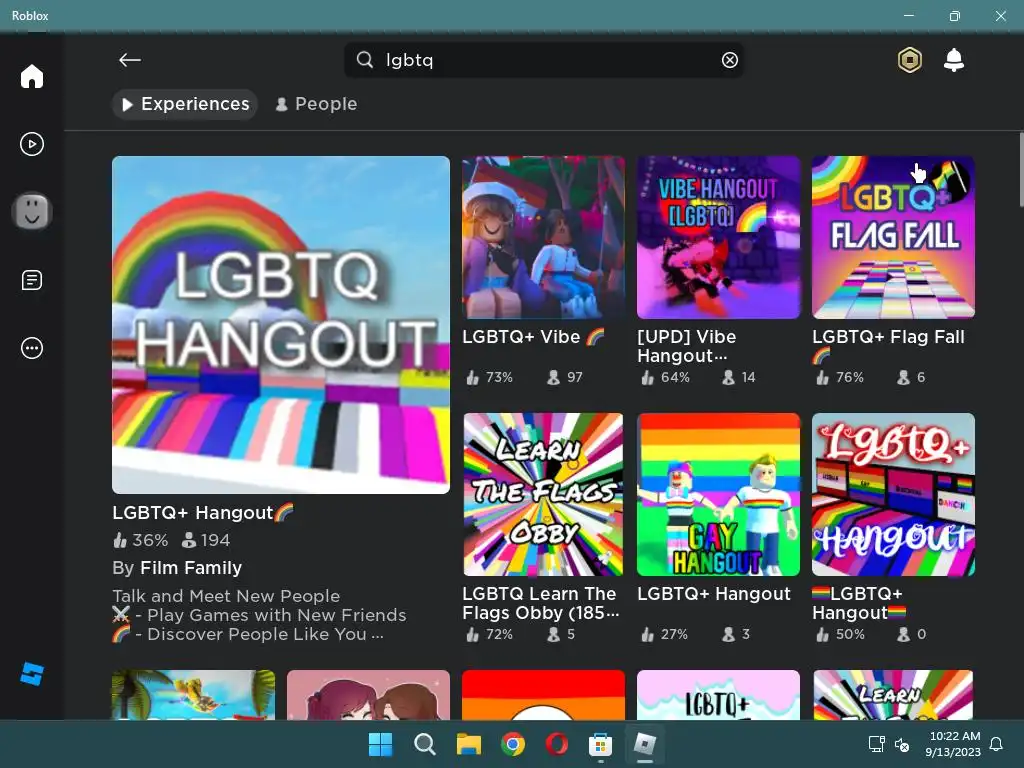This screenshot has height=768, width=1024.
Task: Open the Avatar face icon in sidebar
Action: 31,212
